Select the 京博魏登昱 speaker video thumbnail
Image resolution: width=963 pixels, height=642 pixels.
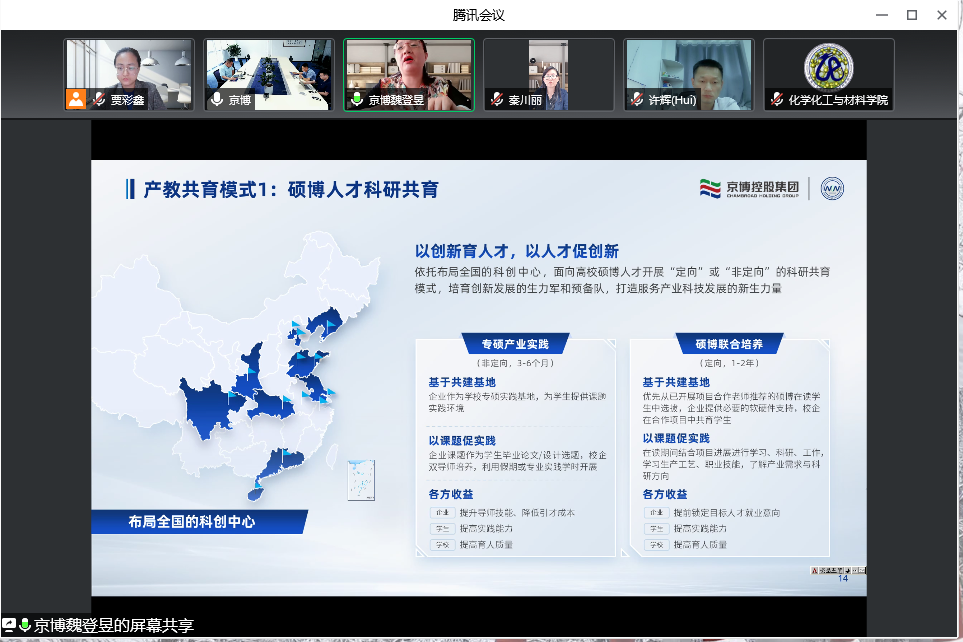click(409, 74)
